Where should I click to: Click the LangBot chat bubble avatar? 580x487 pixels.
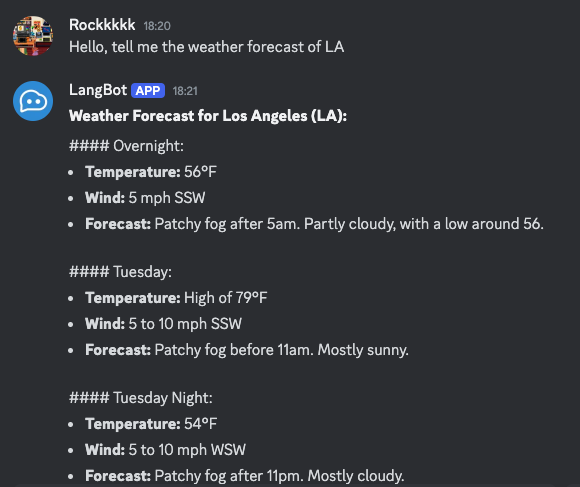click(33, 101)
